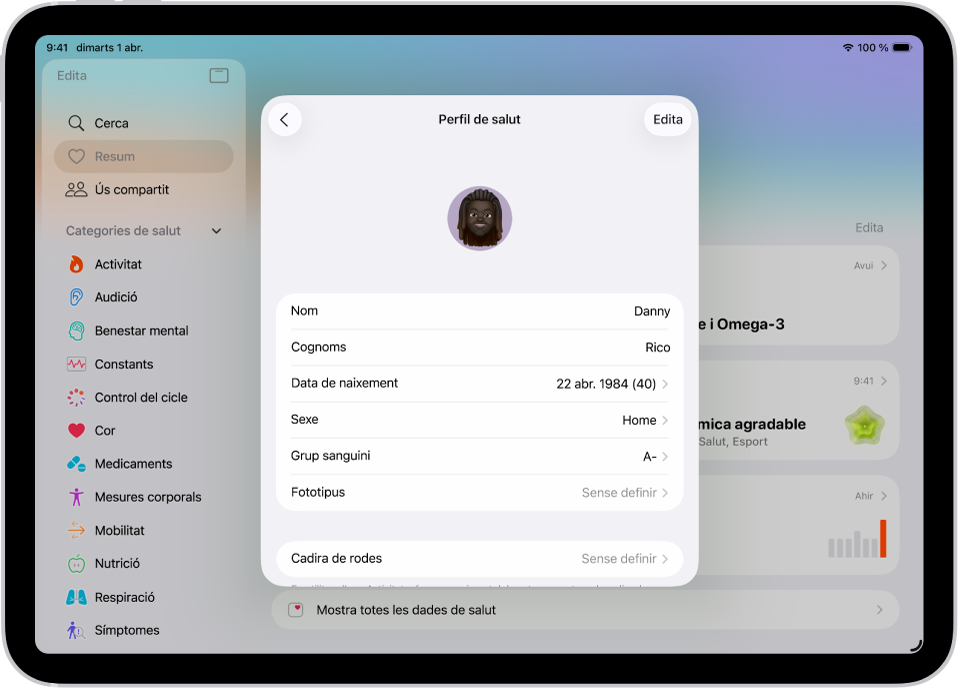Viewport: 960px width, 689px height.
Task: Click the Ús compartit people icon
Action: tap(76, 189)
